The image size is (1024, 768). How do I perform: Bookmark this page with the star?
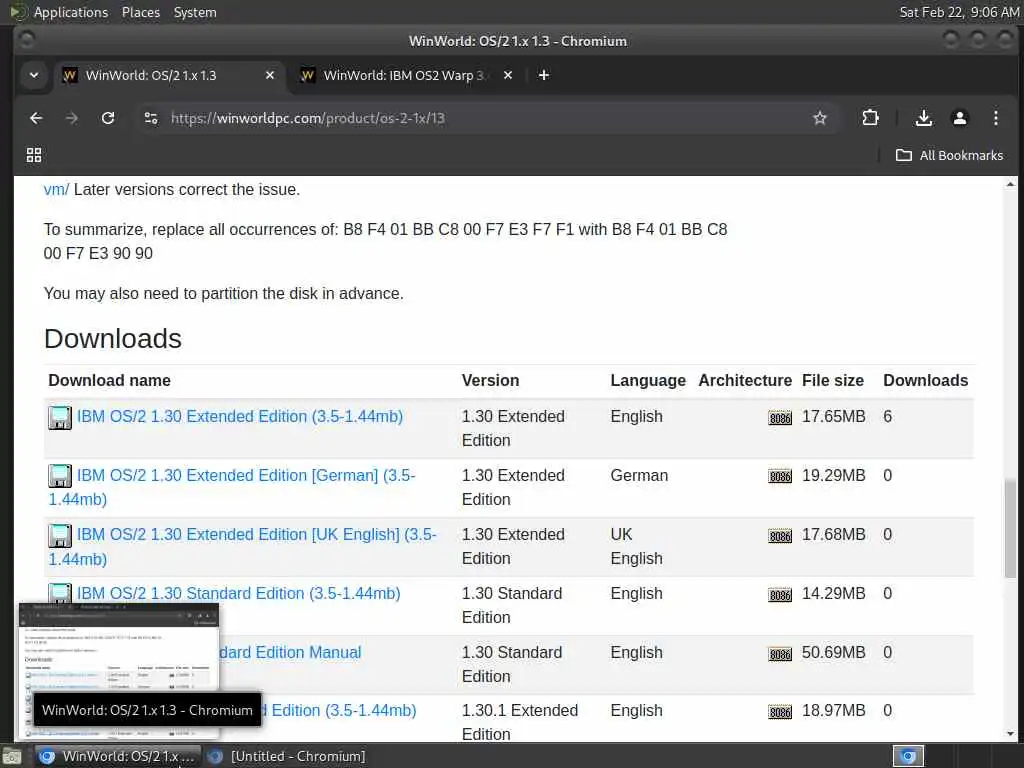pos(820,118)
